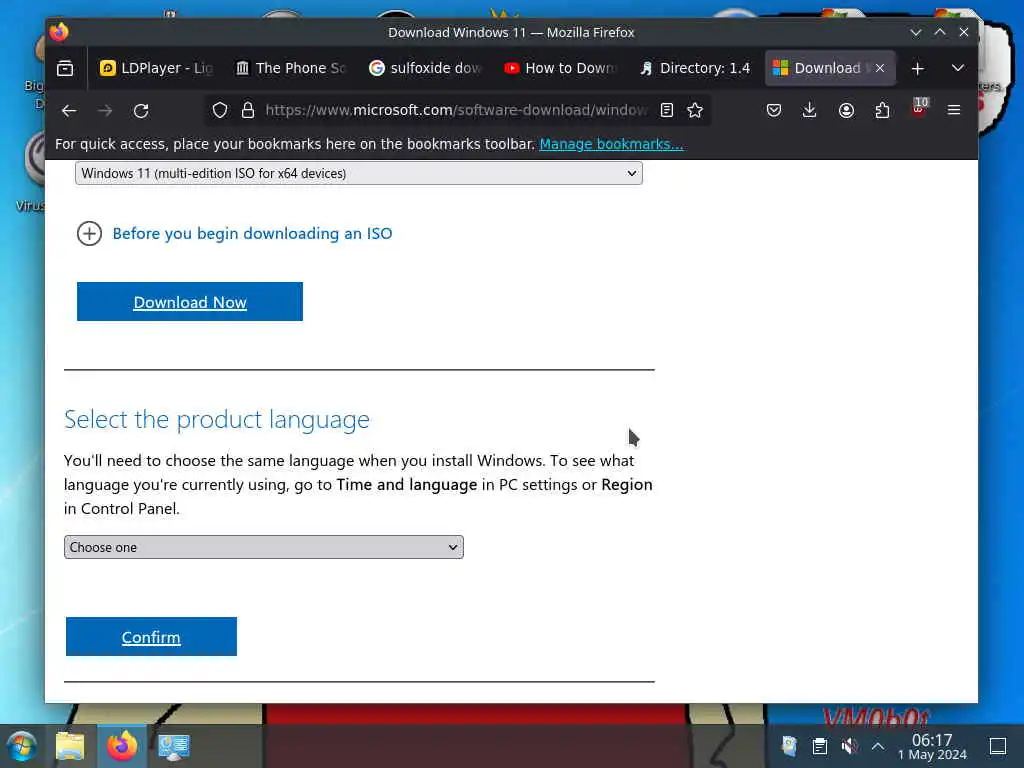This screenshot has width=1024, height=768.
Task: Toggle reader view in the address bar
Action: point(666,110)
